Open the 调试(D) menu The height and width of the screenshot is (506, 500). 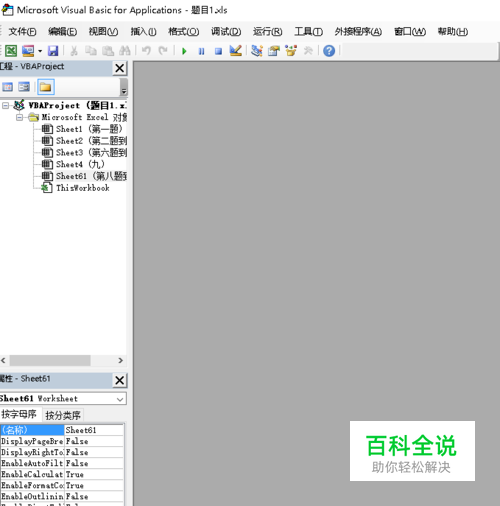click(226, 32)
